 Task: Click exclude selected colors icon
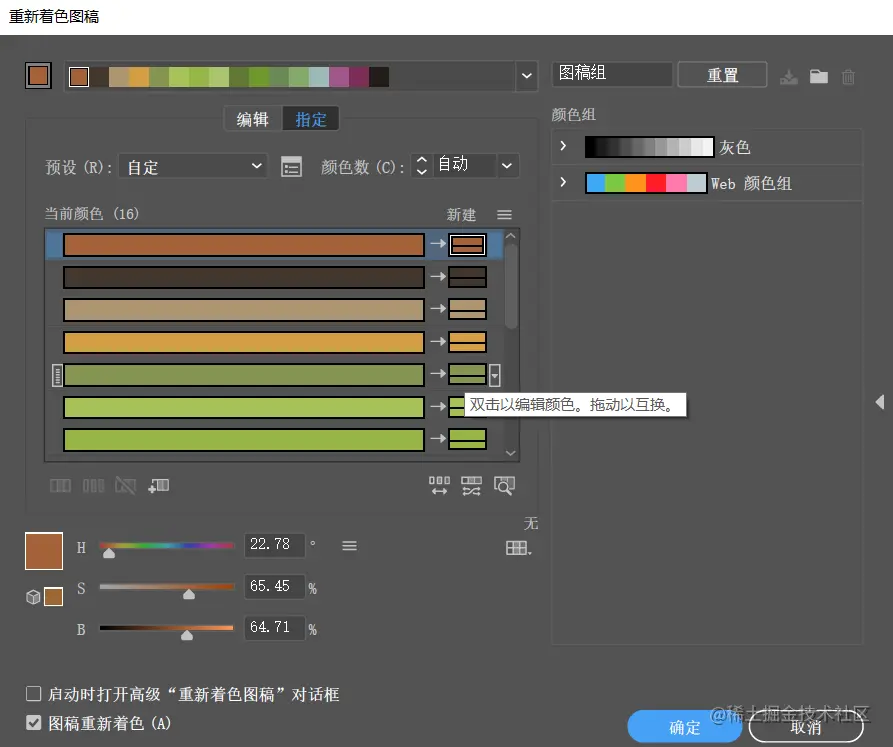click(x=125, y=486)
